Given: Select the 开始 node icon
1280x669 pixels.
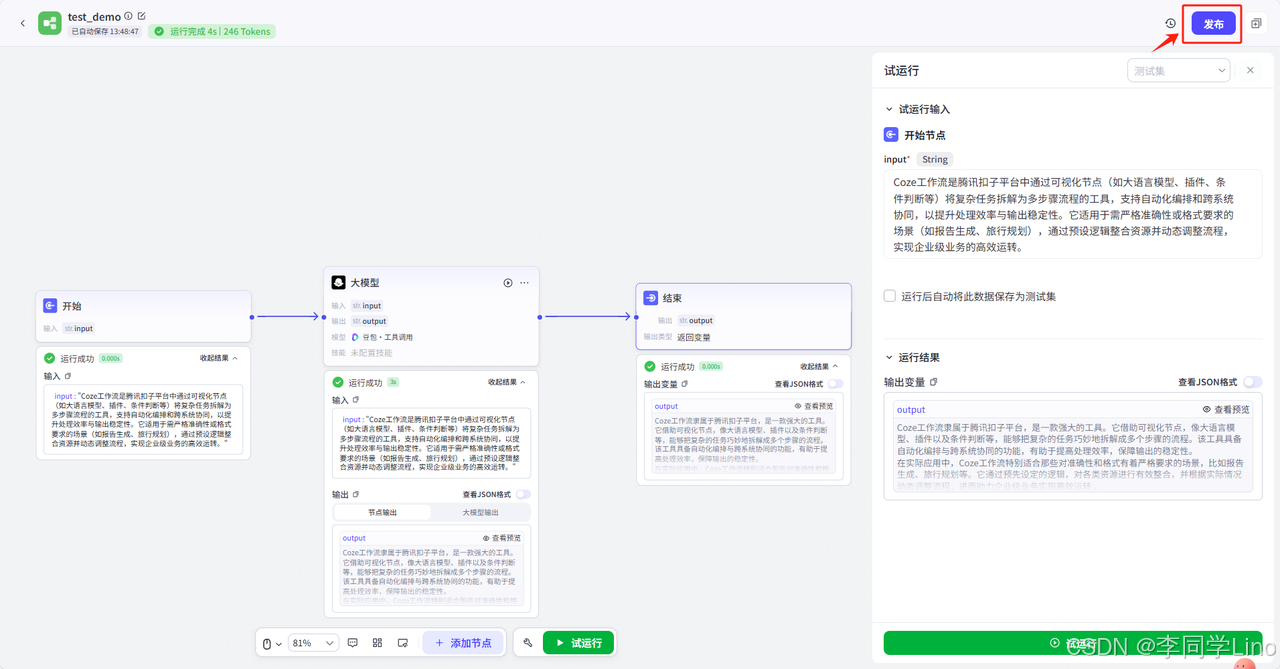Looking at the screenshot, I should tap(50, 306).
